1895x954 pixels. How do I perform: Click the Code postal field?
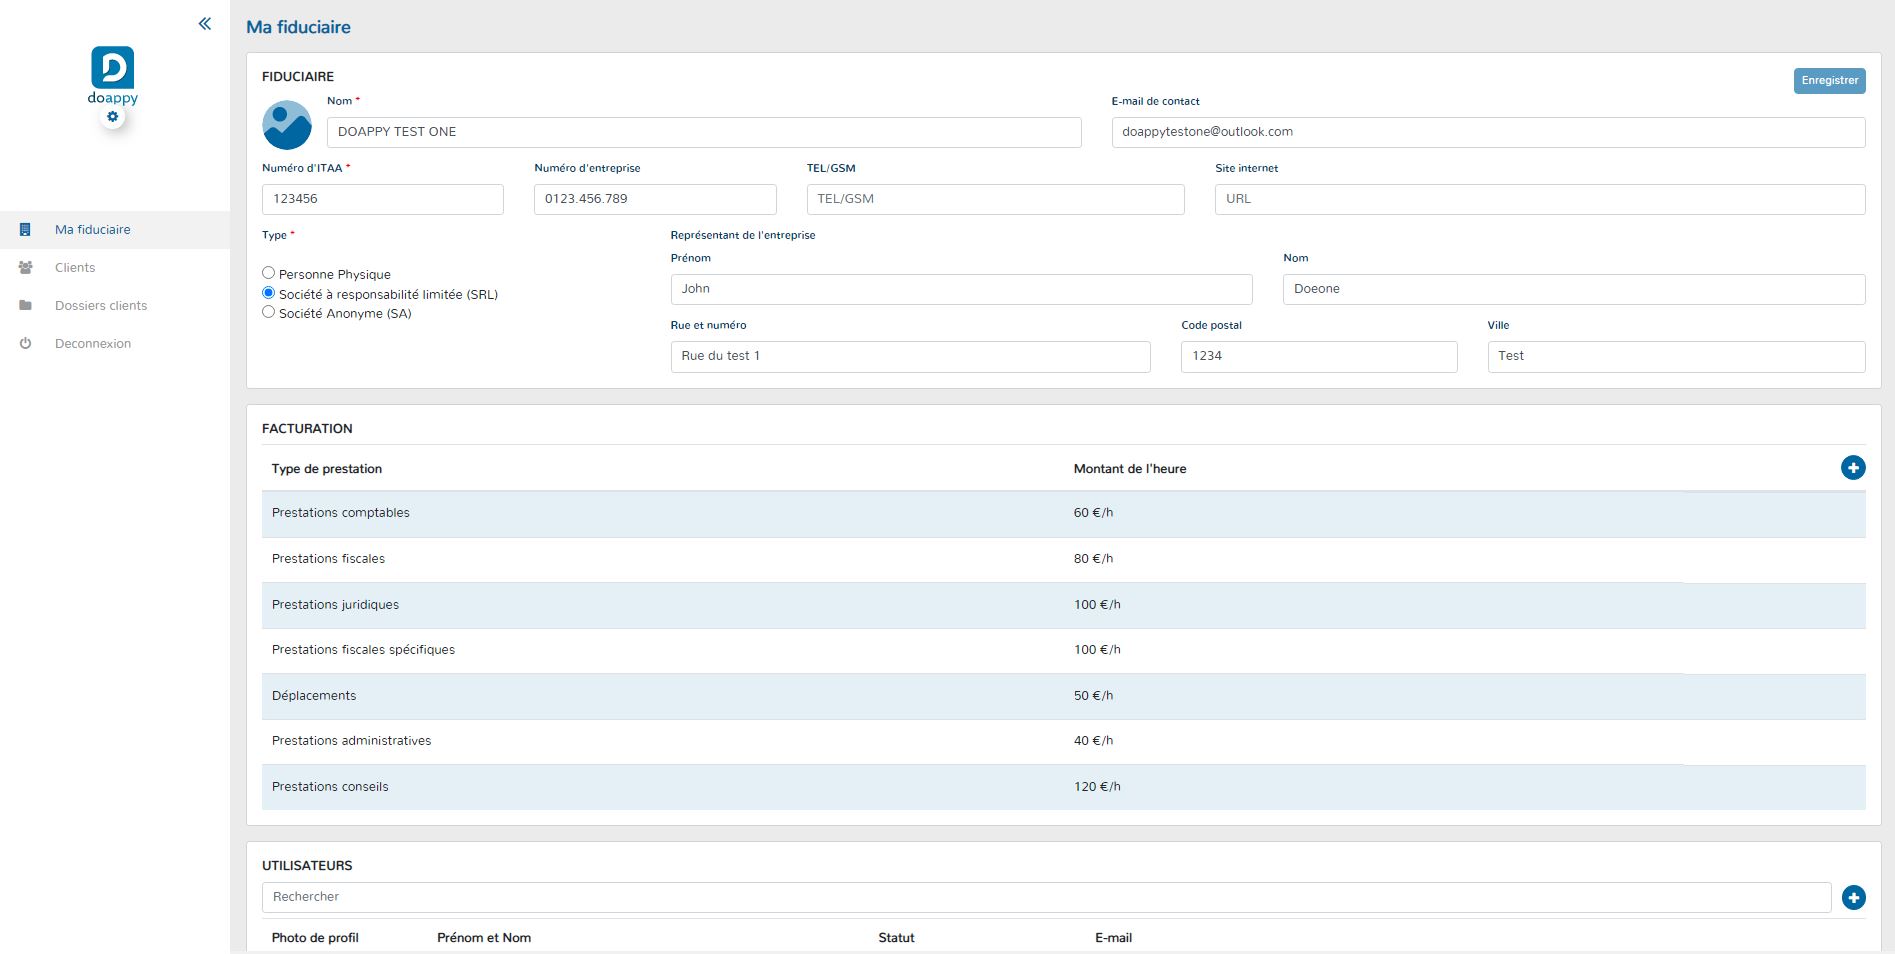coord(1319,357)
